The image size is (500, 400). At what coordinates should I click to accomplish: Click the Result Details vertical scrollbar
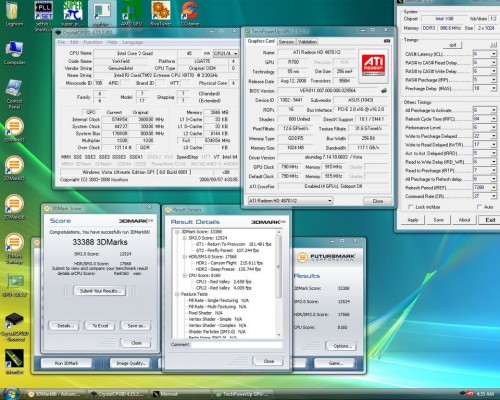click(279, 283)
